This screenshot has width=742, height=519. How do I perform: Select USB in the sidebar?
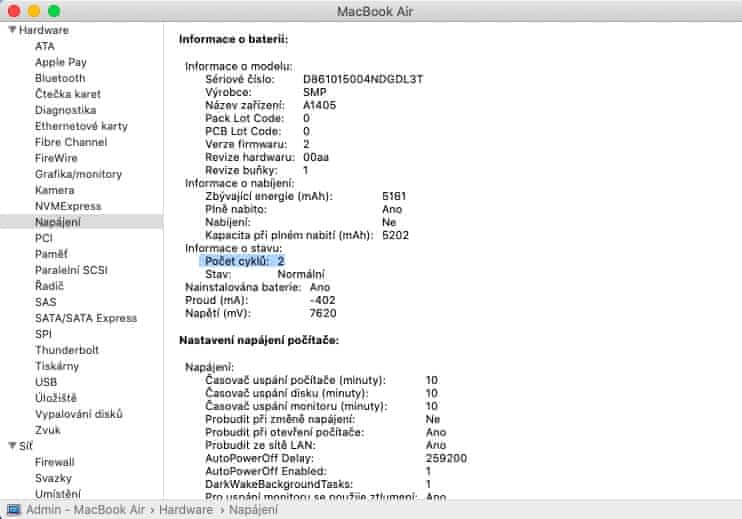tap(46, 382)
